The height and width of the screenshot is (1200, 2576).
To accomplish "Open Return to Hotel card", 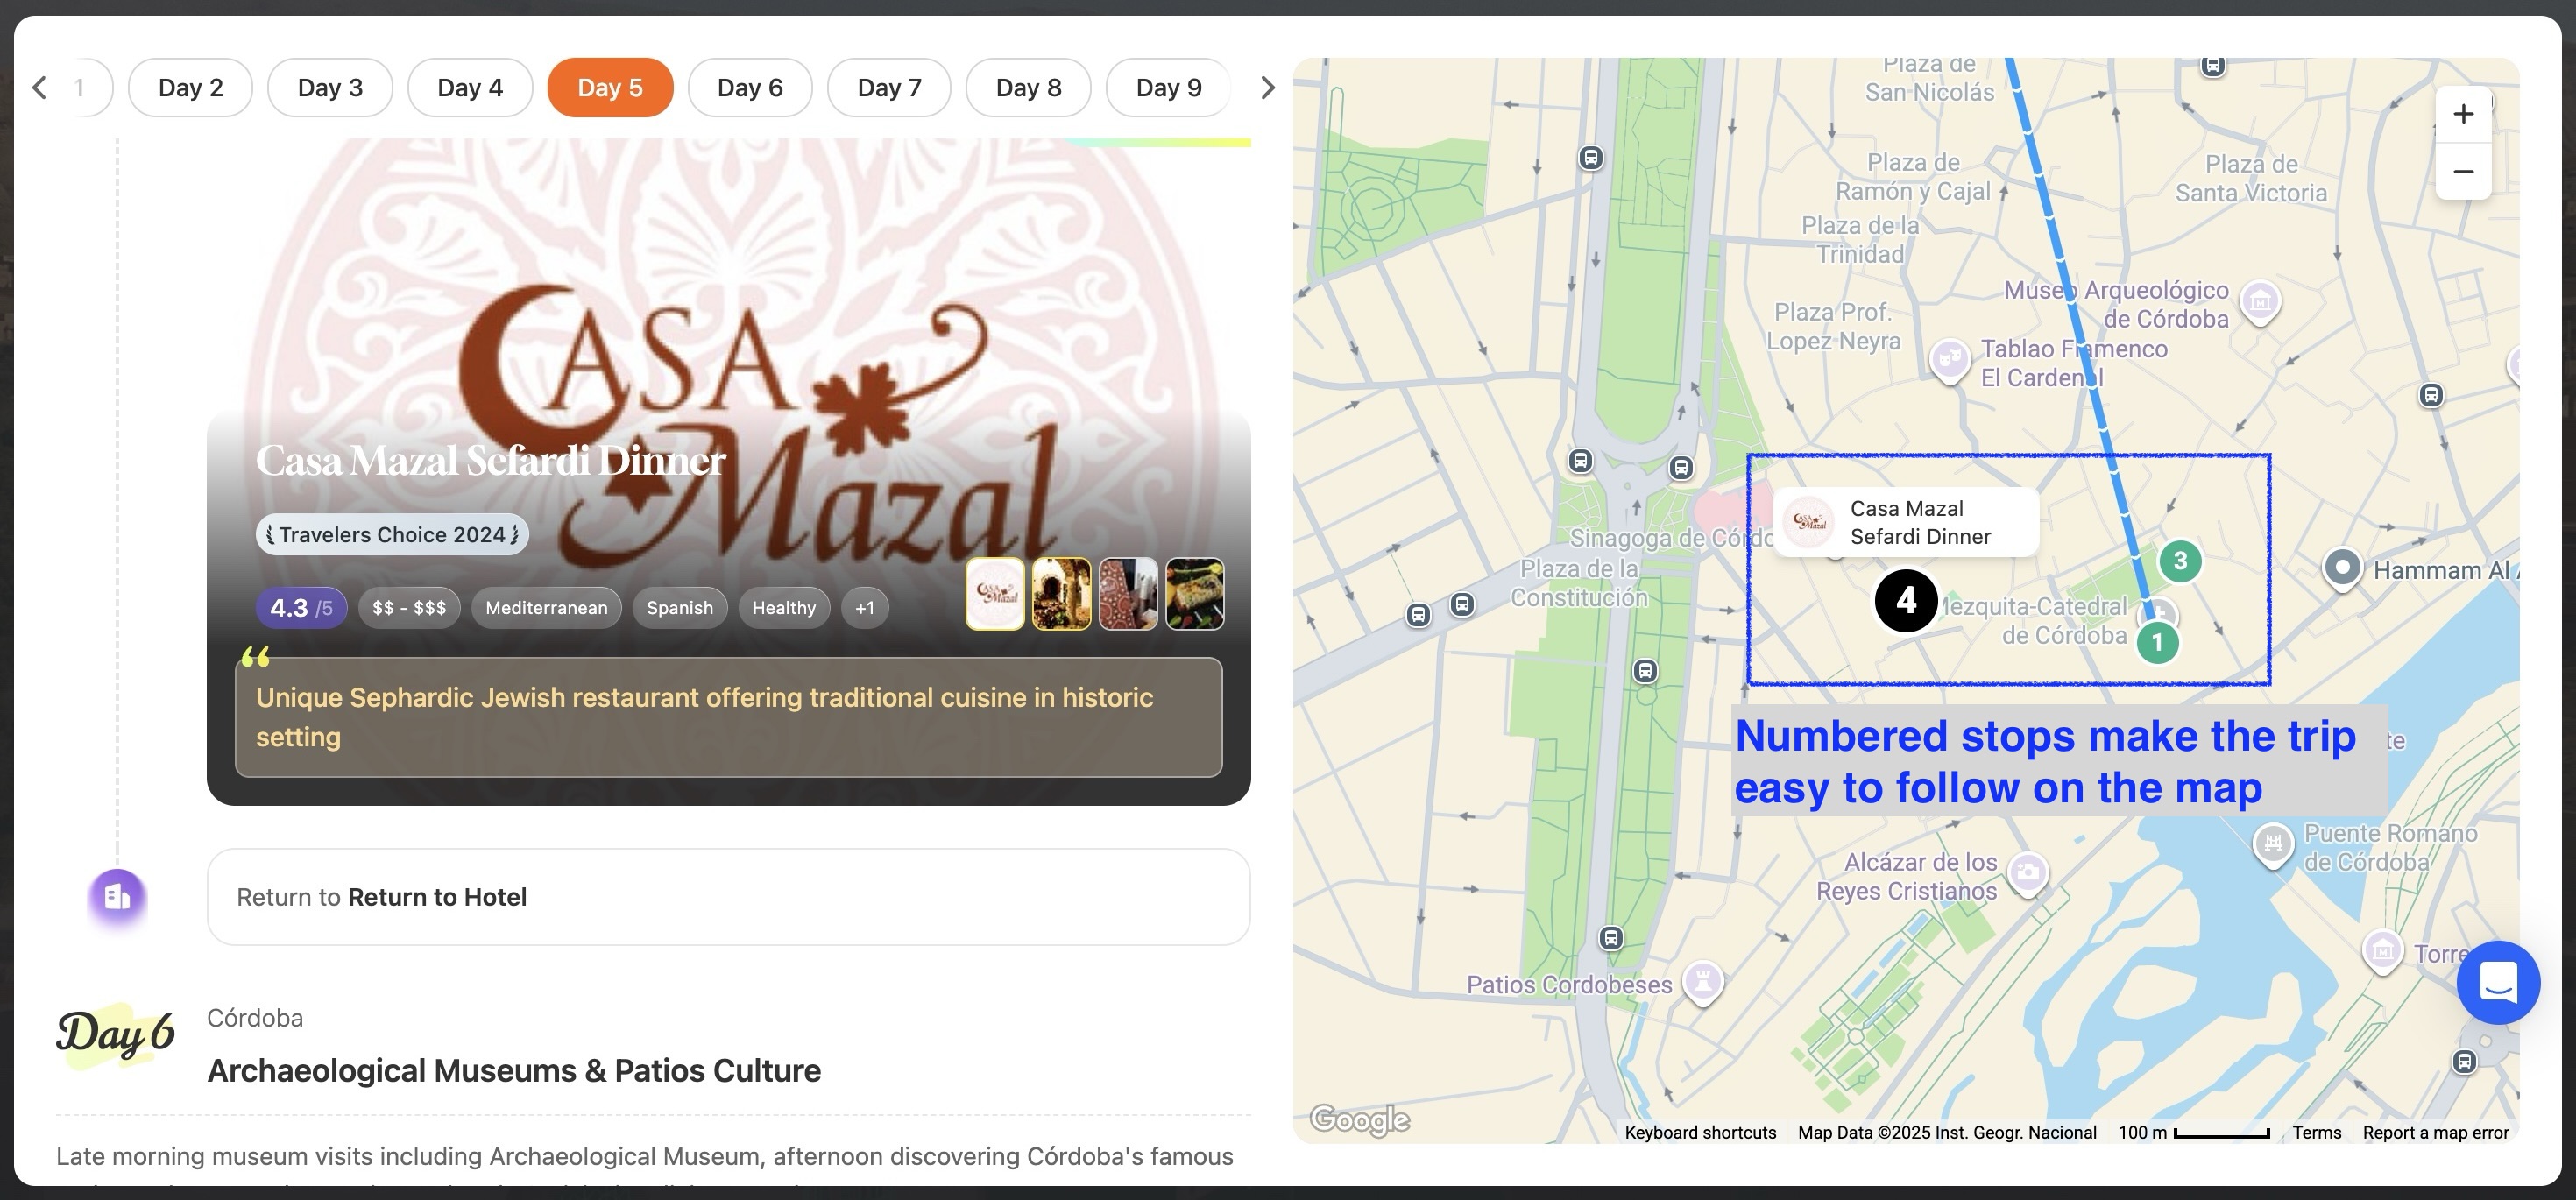I will 728,897.
